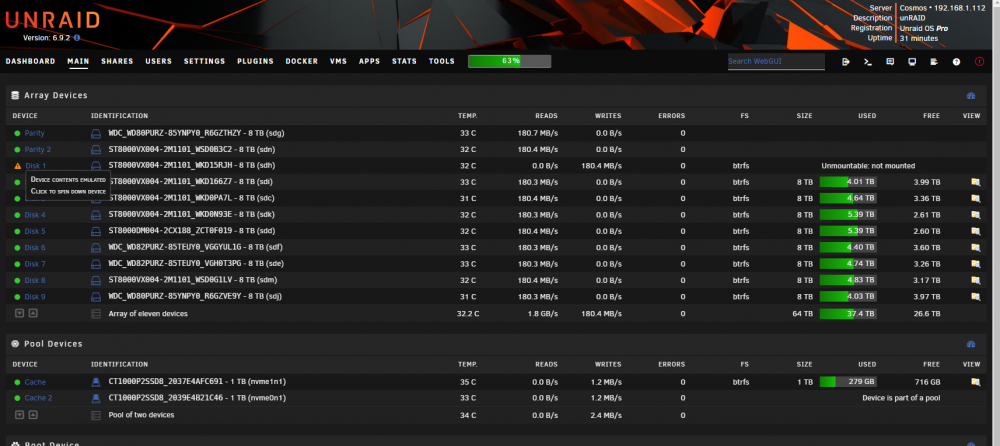Viewport: 1000px width, 446px height.
Task: Click the drive icon in the Disk 5 row
Action: (x=96, y=231)
